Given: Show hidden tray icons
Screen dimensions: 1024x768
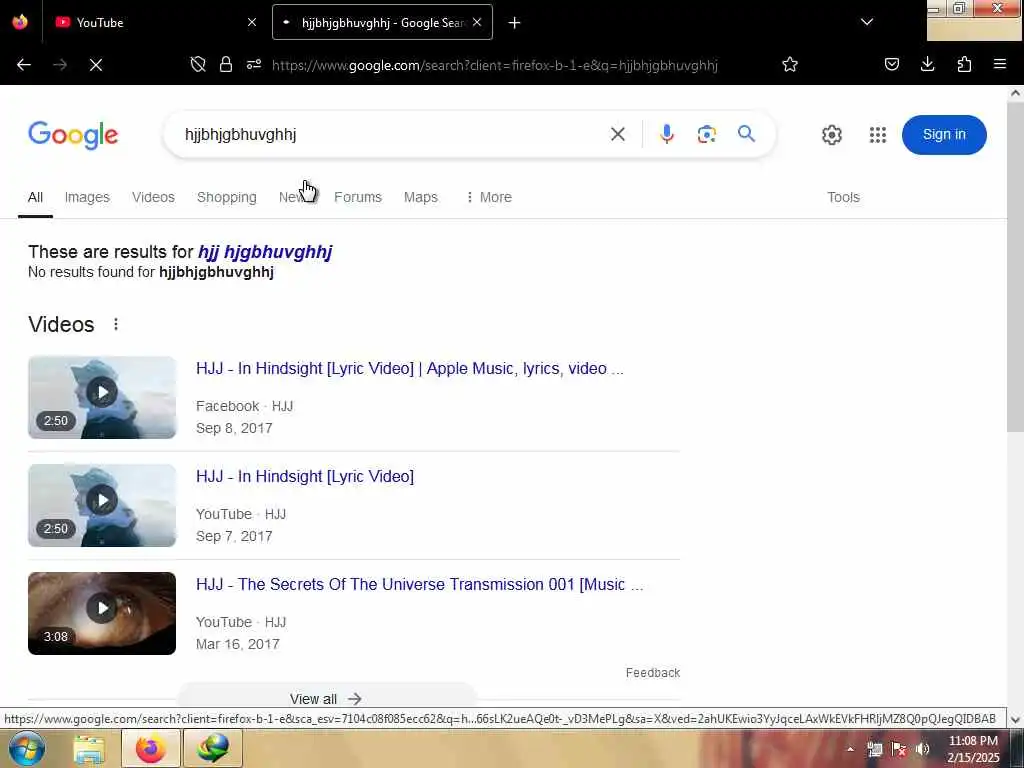Looking at the screenshot, I should tap(850, 749).
